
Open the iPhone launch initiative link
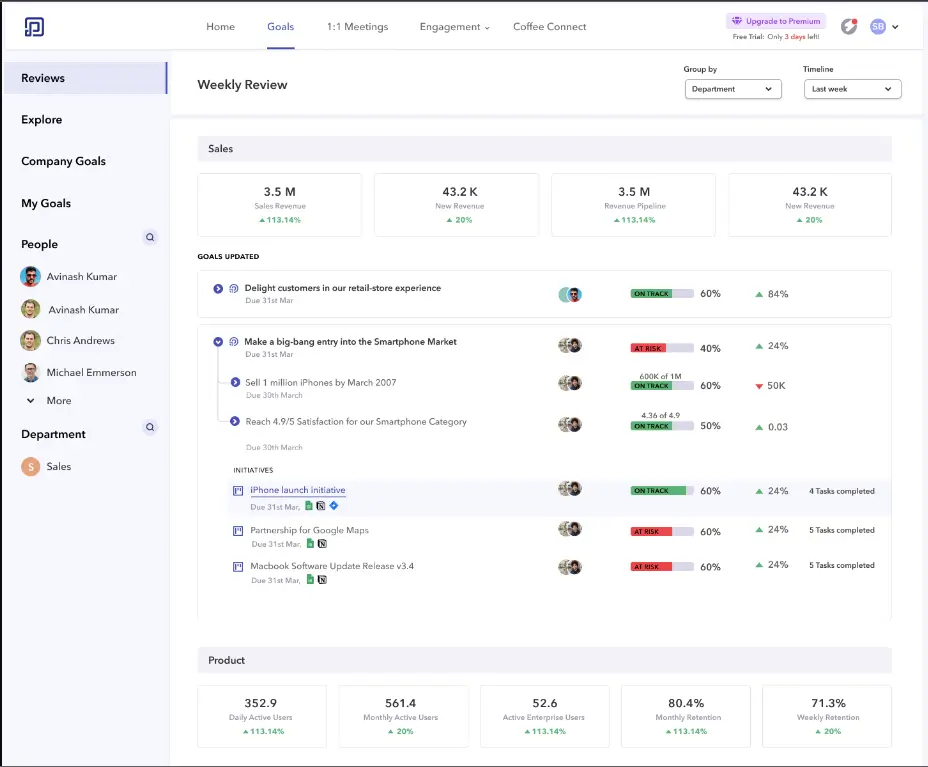[297, 490]
